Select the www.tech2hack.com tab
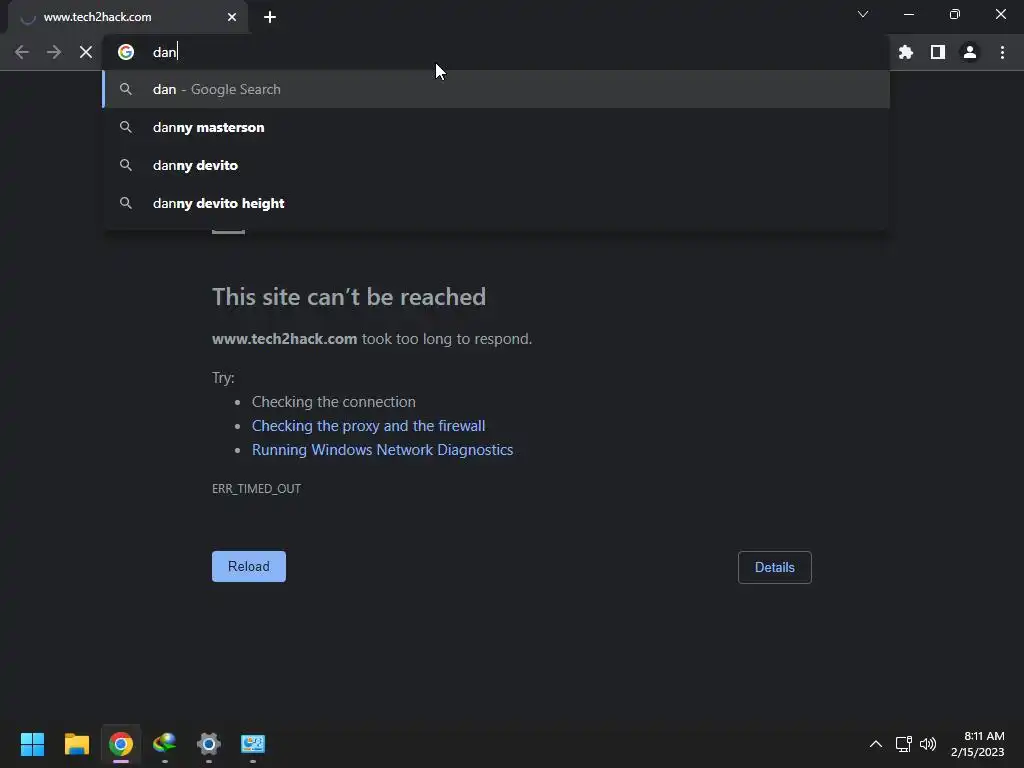 point(127,17)
